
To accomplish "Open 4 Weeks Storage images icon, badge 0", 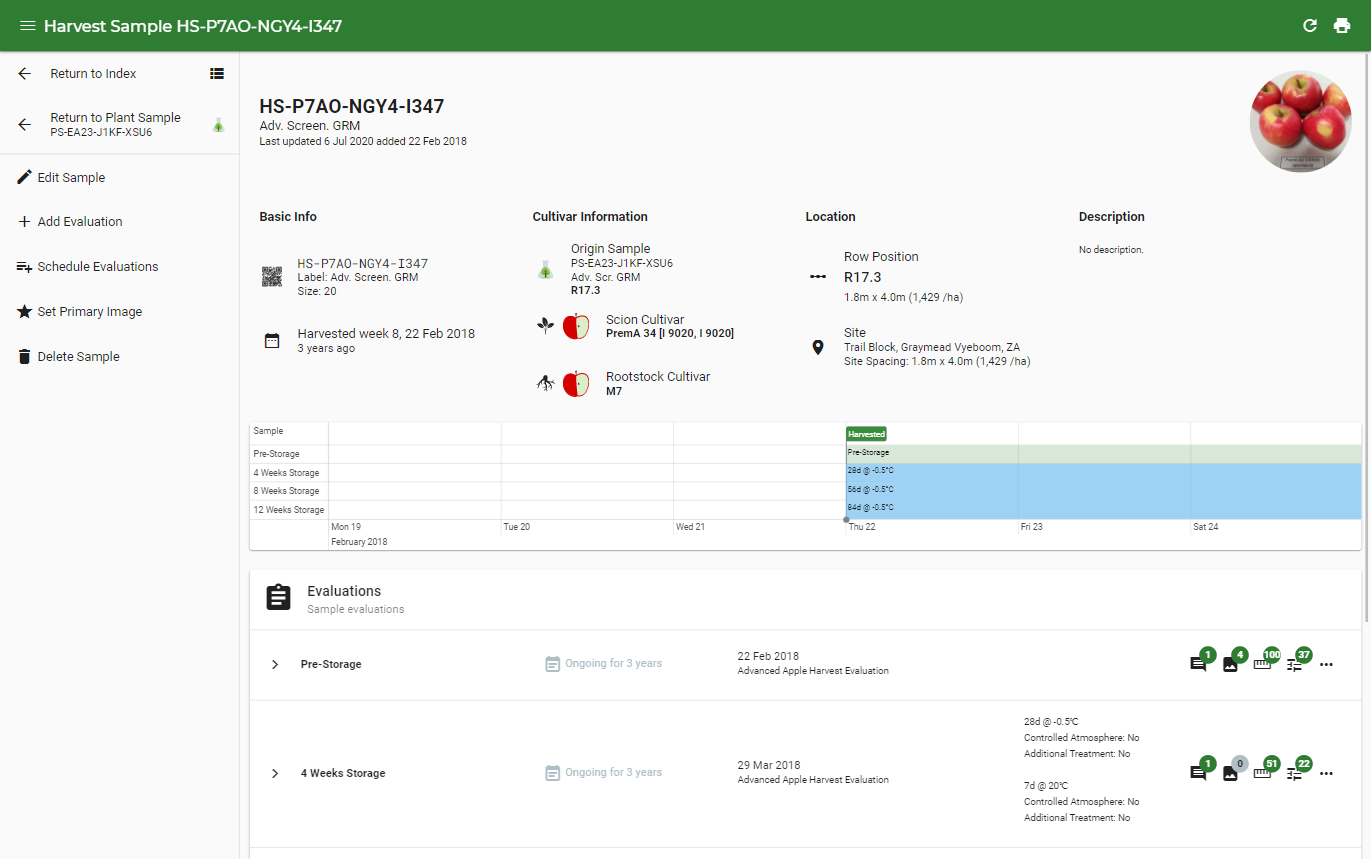I will [1230, 773].
